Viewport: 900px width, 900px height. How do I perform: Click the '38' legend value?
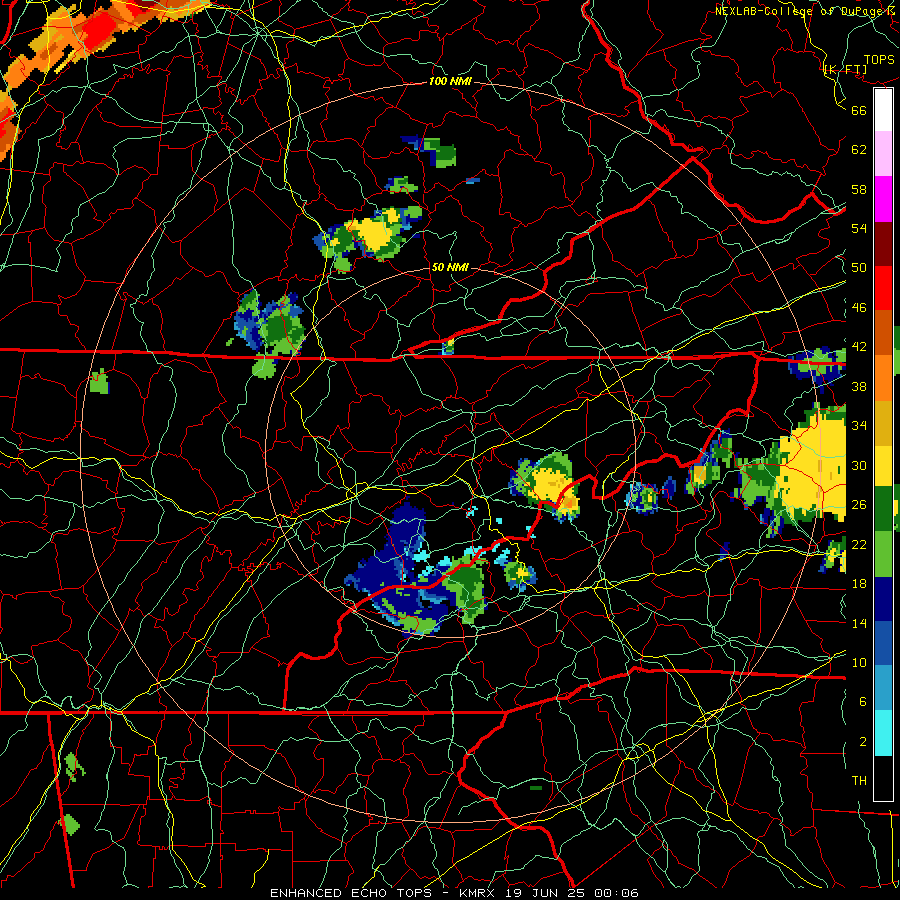tap(859, 386)
